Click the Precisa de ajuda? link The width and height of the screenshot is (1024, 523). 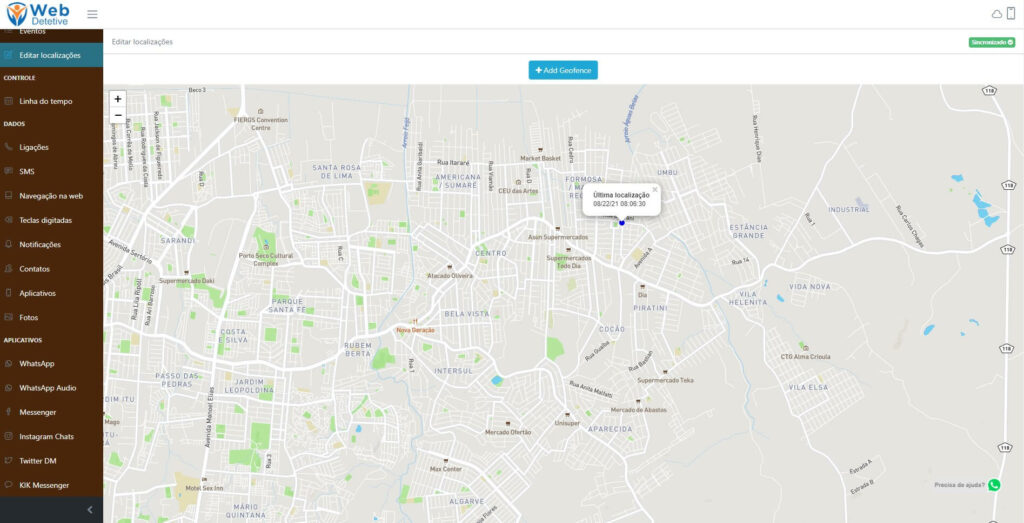[959, 485]
